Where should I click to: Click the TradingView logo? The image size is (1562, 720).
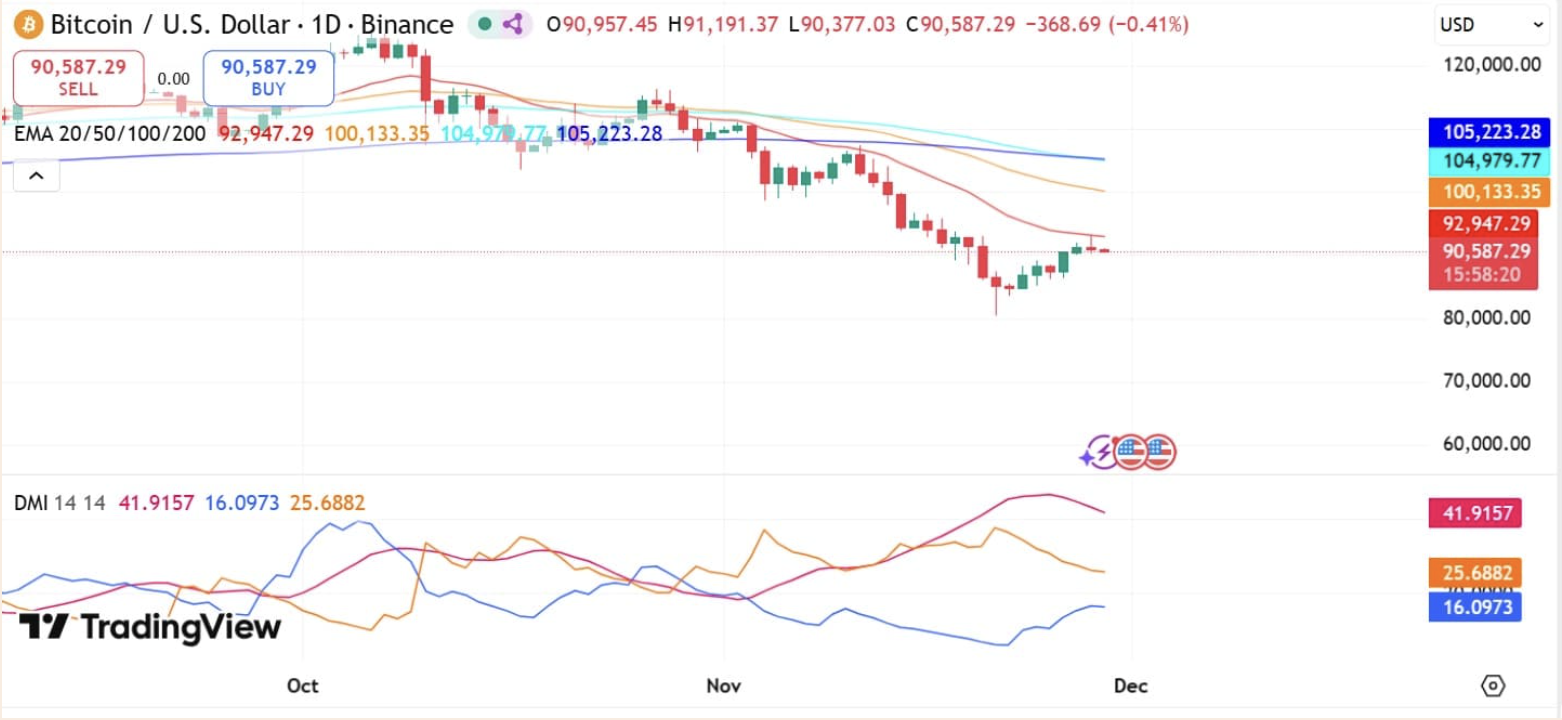click(150, 627)
